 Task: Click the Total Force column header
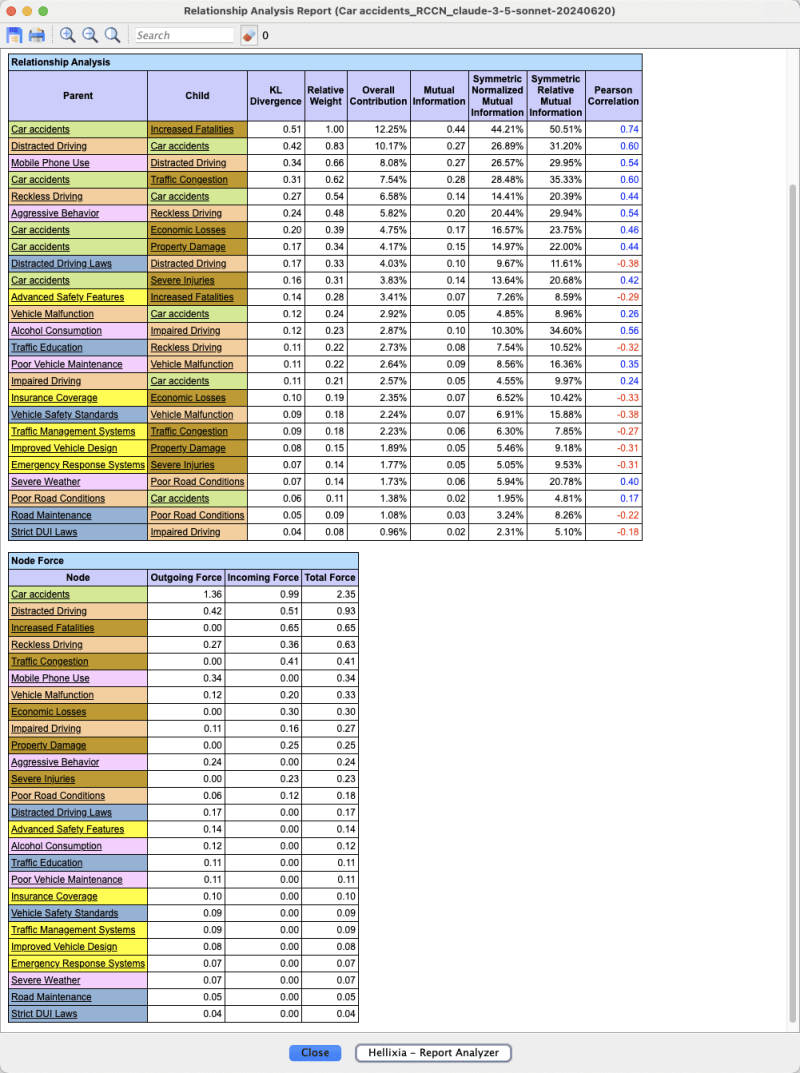[x=330, y=578]
